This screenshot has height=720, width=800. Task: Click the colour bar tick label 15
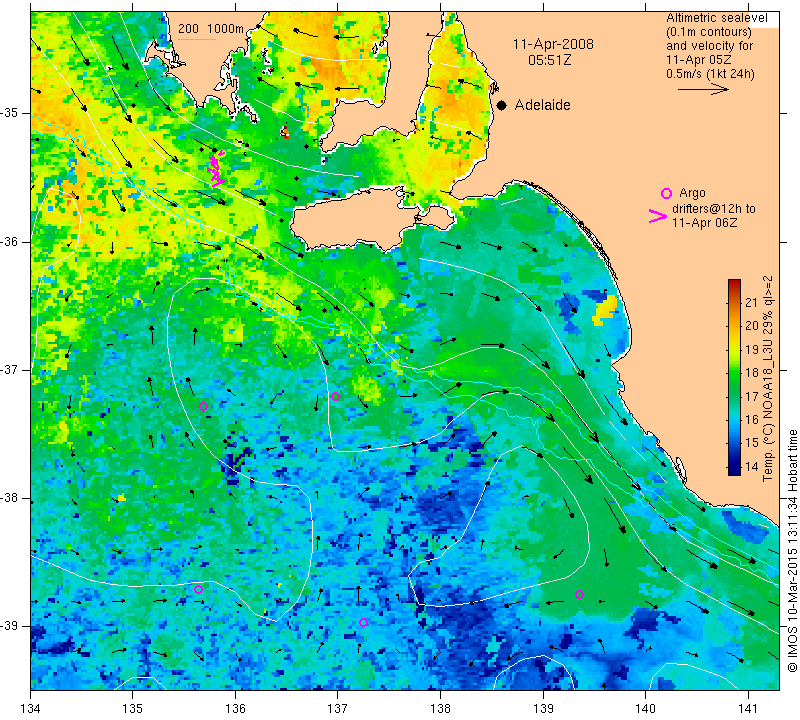pyautogui.click(x=752, y=442)
